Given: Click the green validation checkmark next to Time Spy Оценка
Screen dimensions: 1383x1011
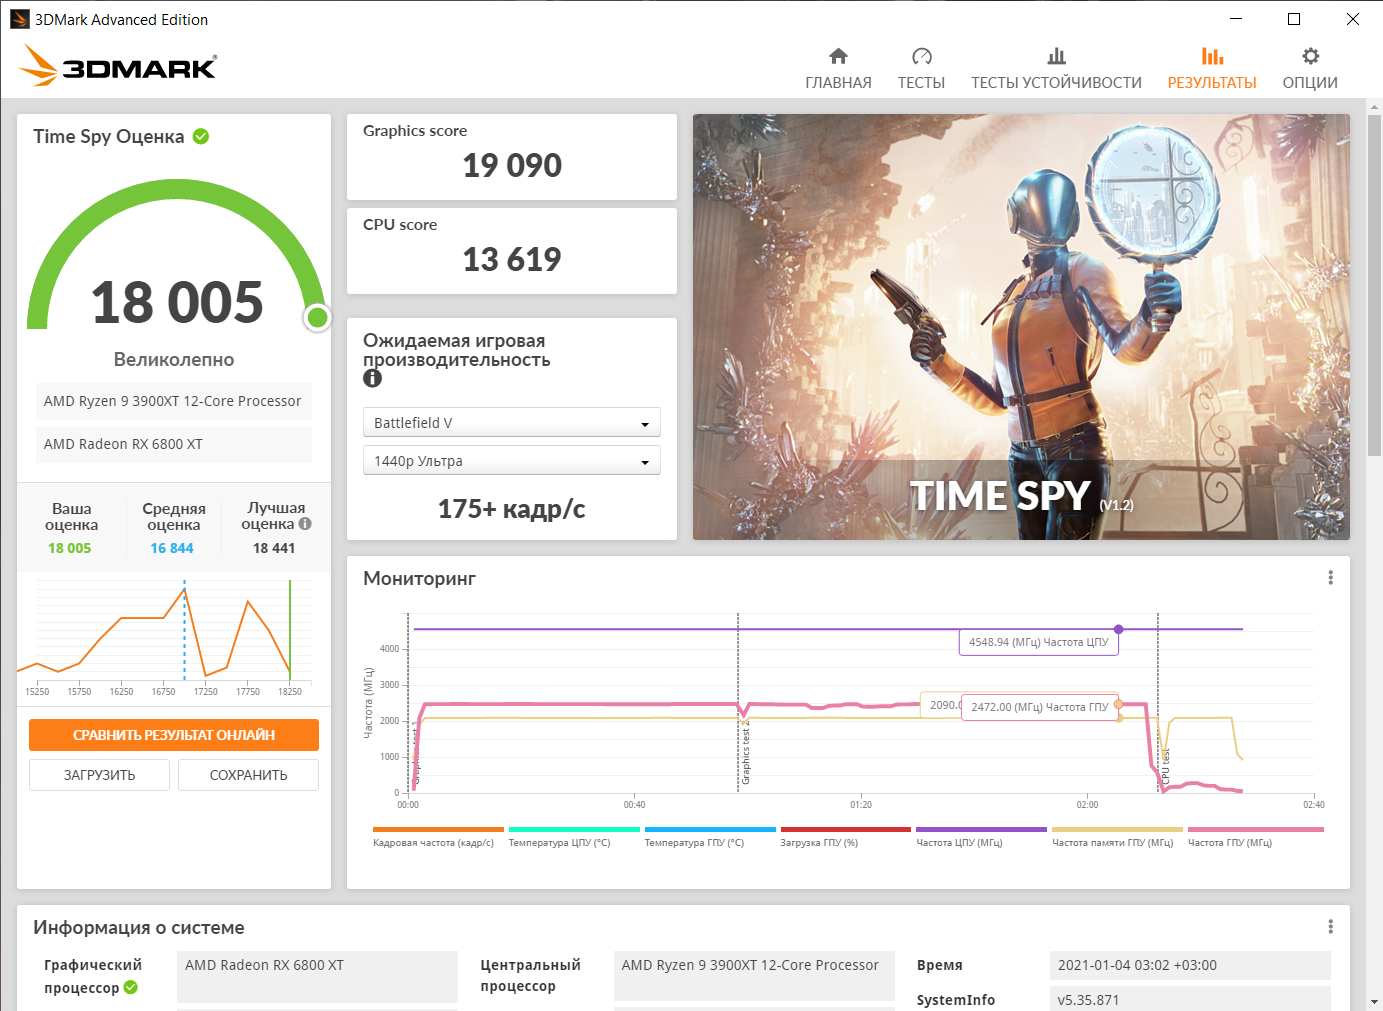Looking at the screenshot, I should coord(201,136).
